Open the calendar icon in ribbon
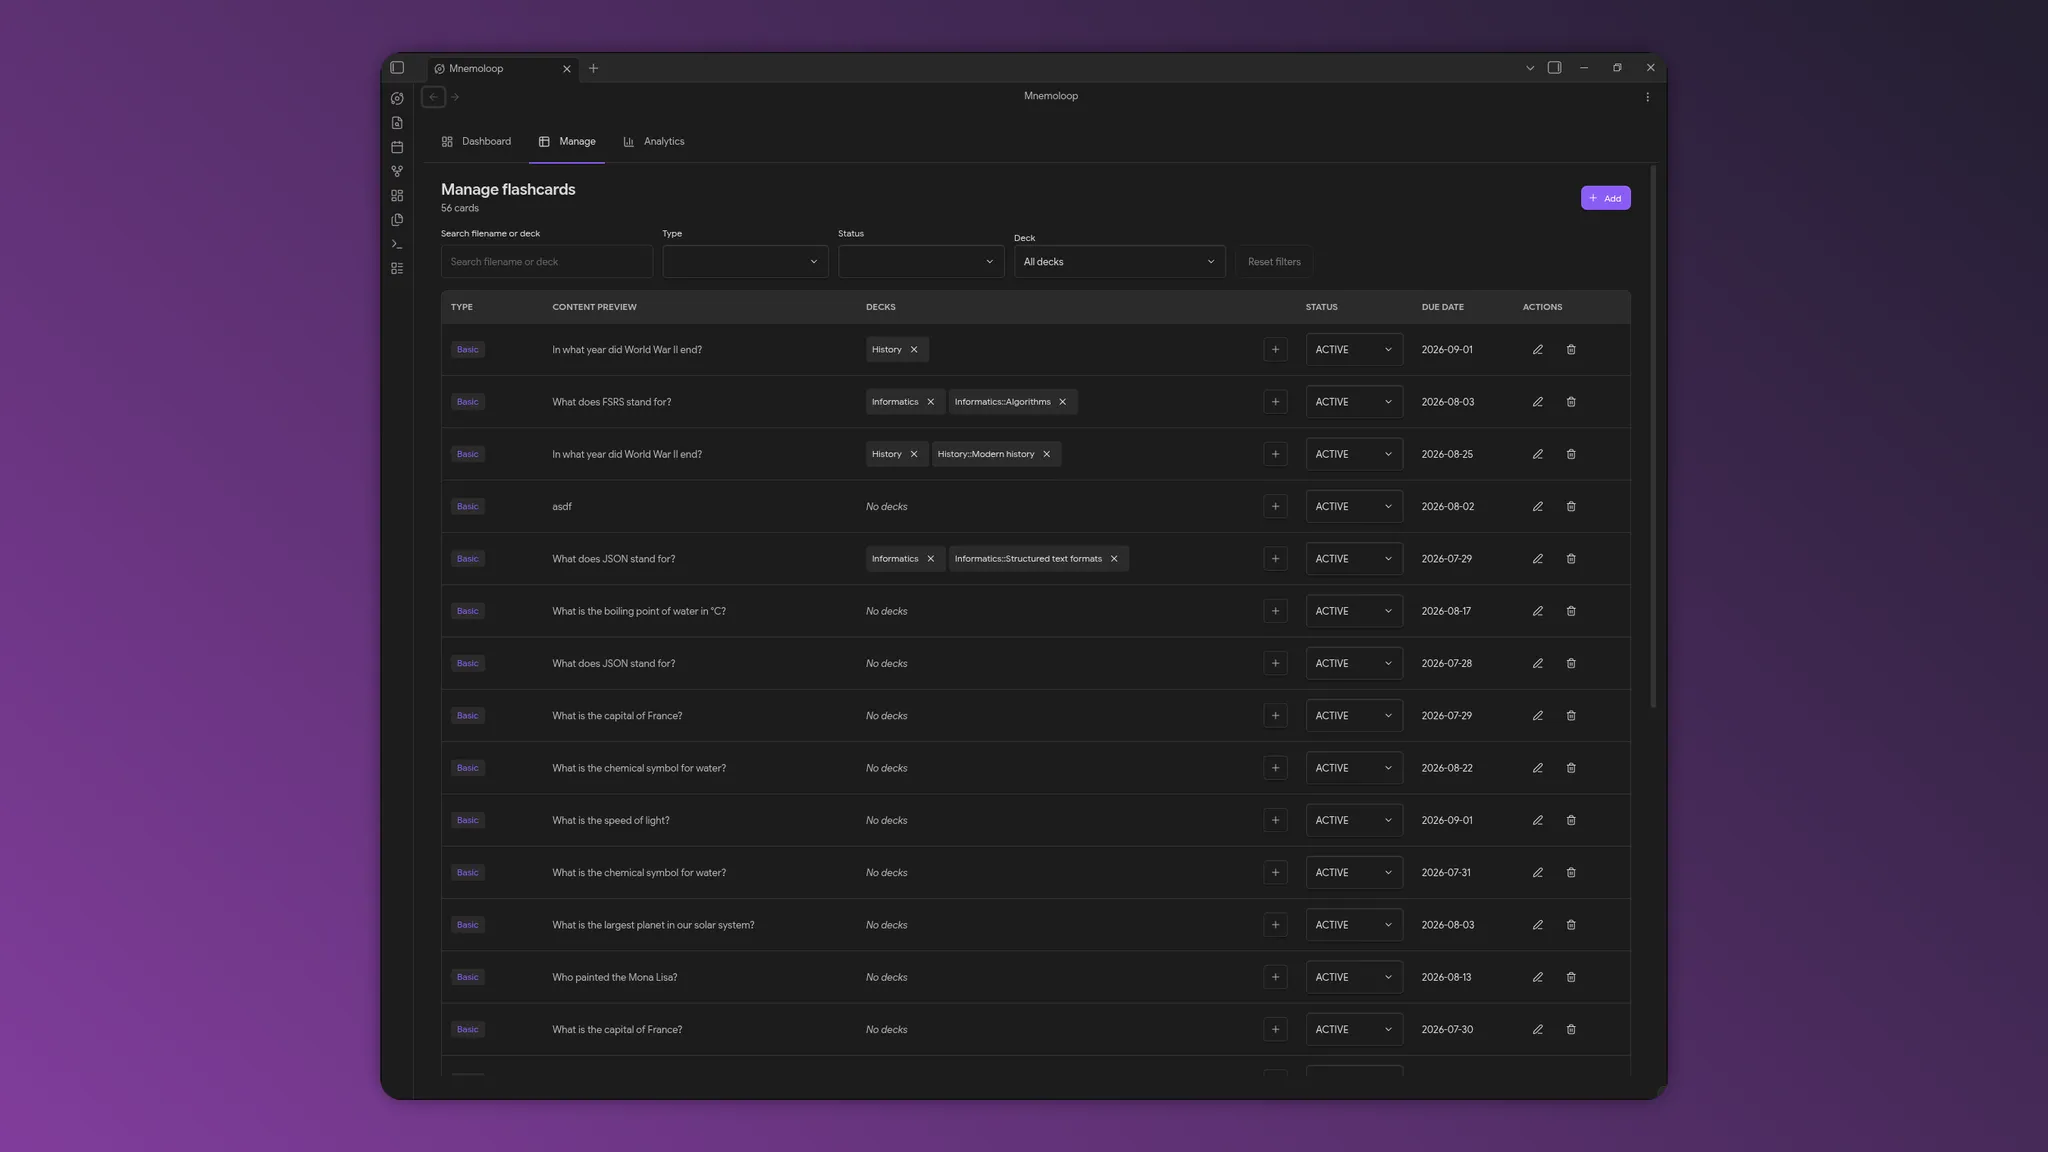The image size is (2048, 1152). pyautogui.click(x=397, y=147)
